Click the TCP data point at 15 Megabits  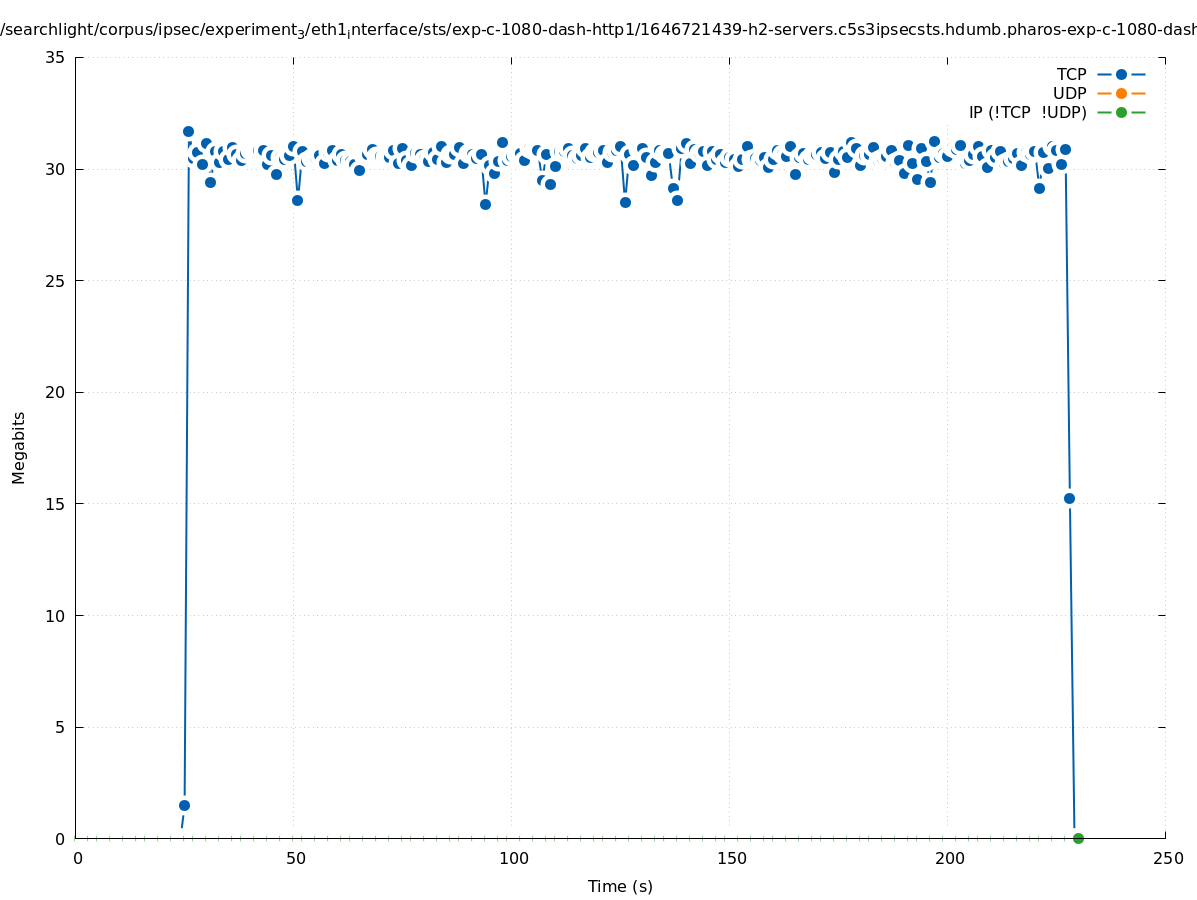(1069, 498)
